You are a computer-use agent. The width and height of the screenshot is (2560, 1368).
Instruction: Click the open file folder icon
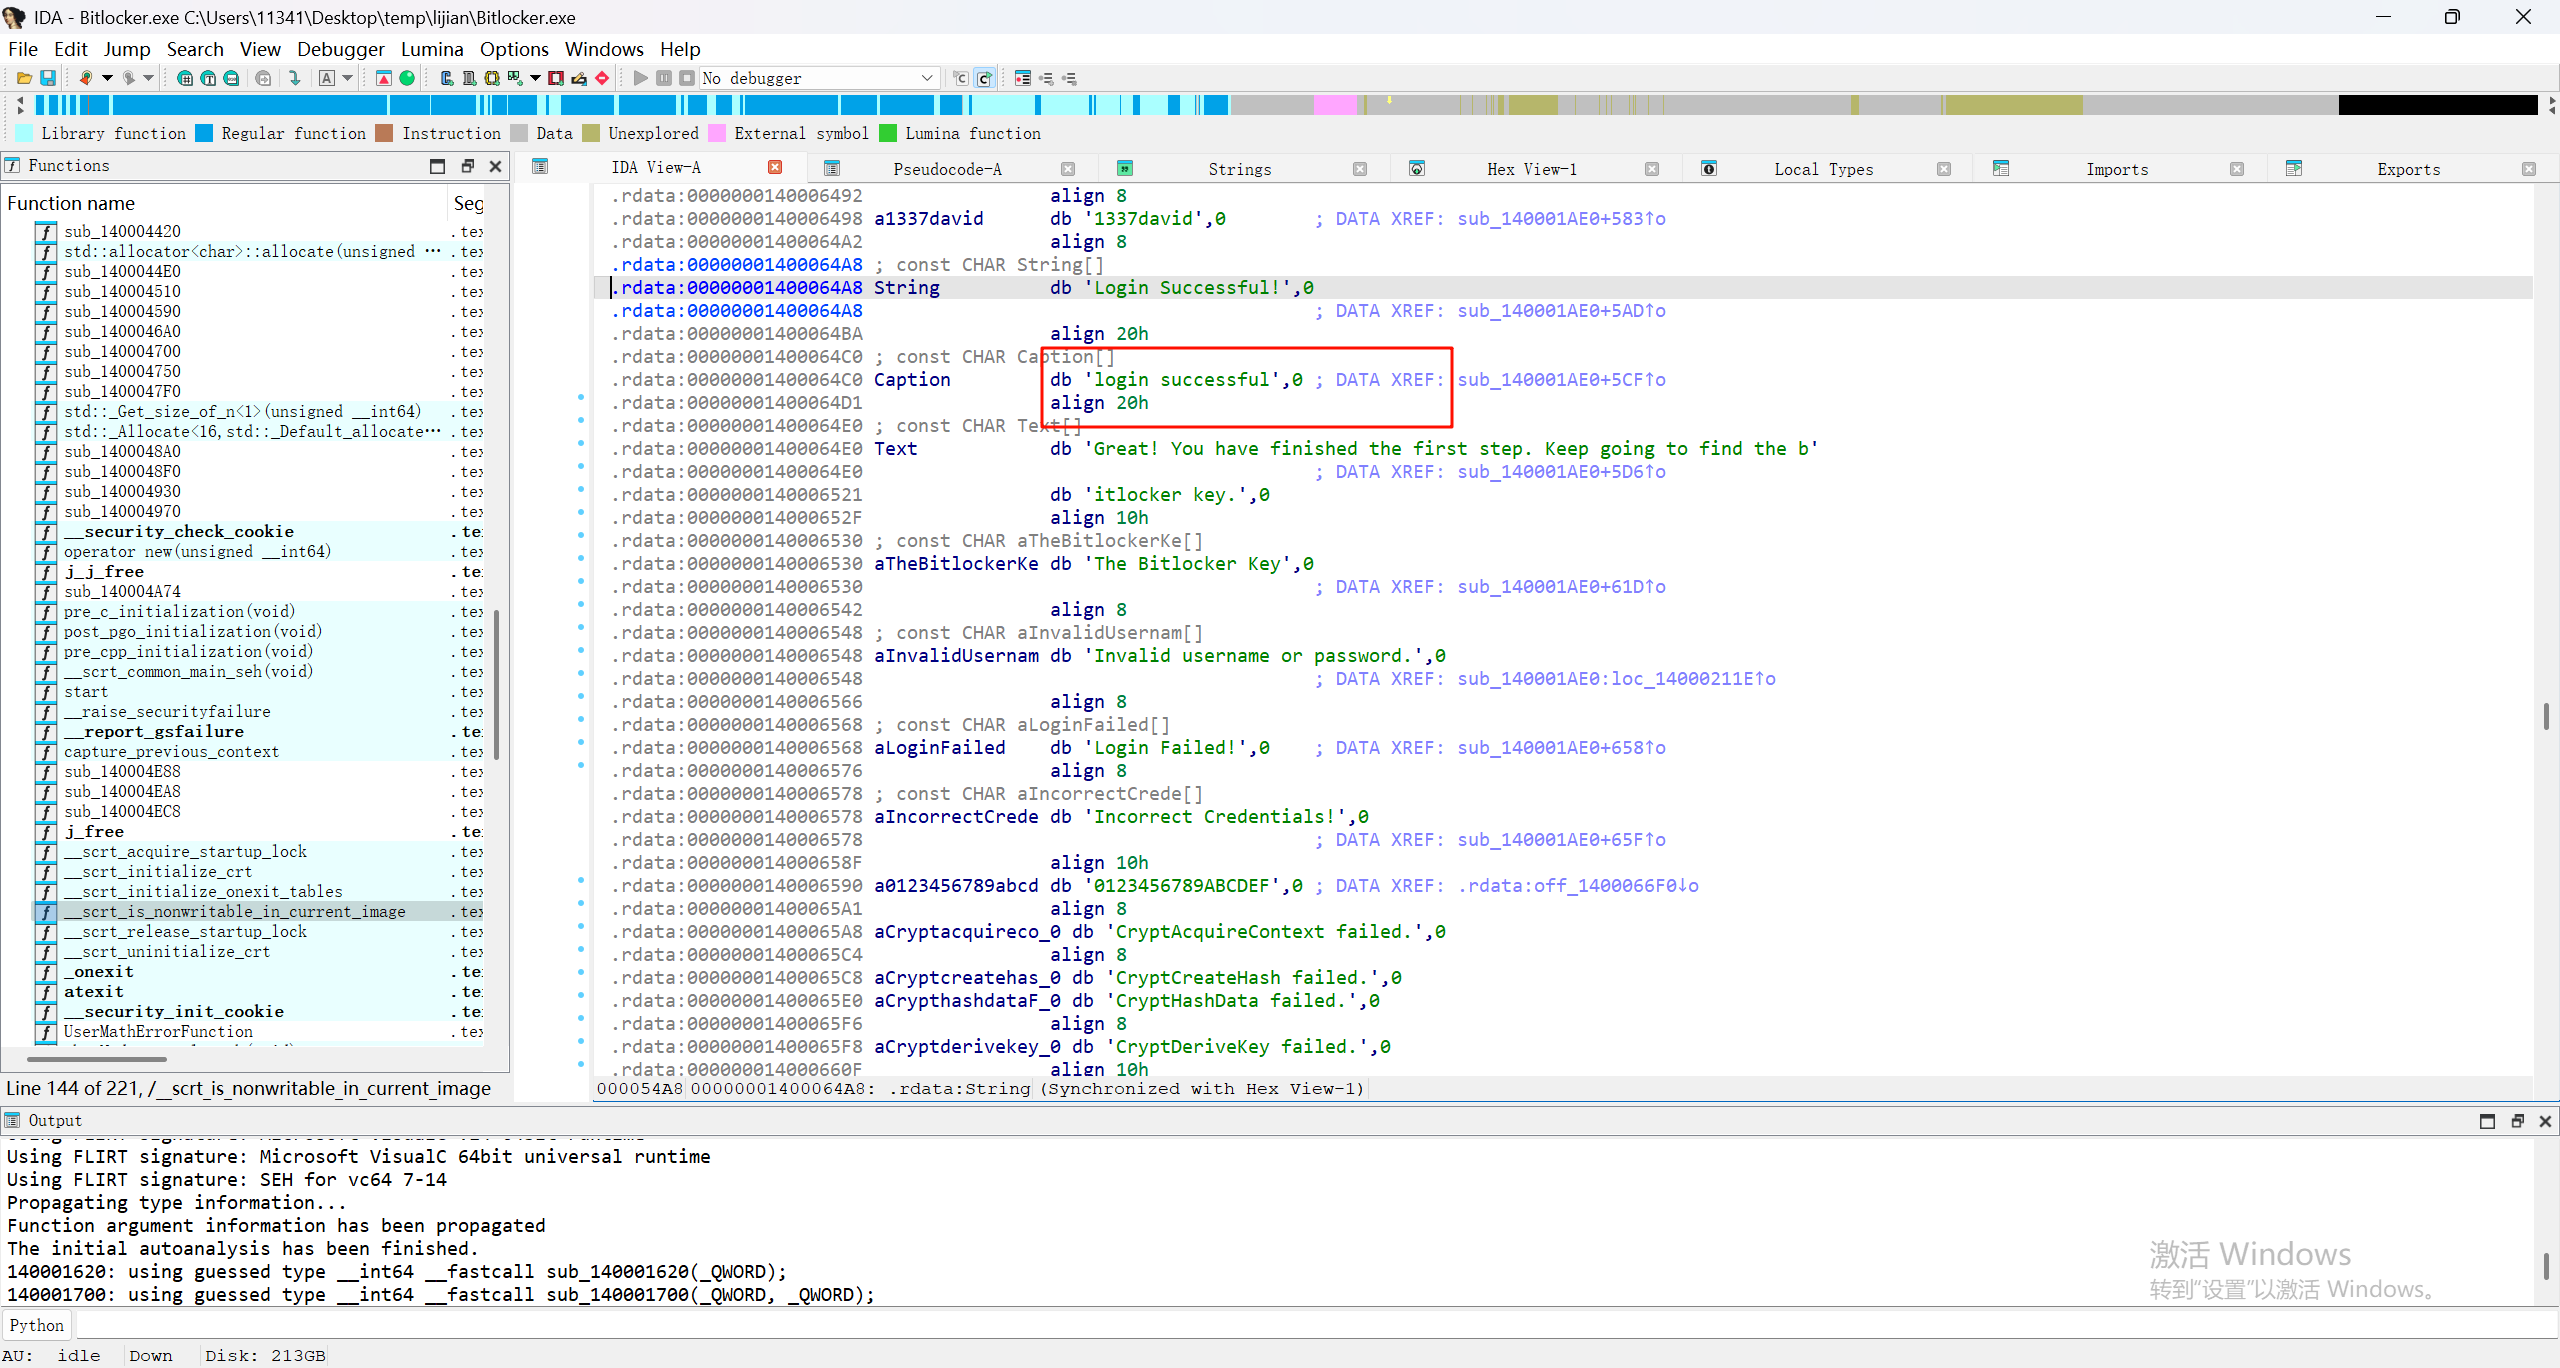pyautogui.click(x=24, y=78)
